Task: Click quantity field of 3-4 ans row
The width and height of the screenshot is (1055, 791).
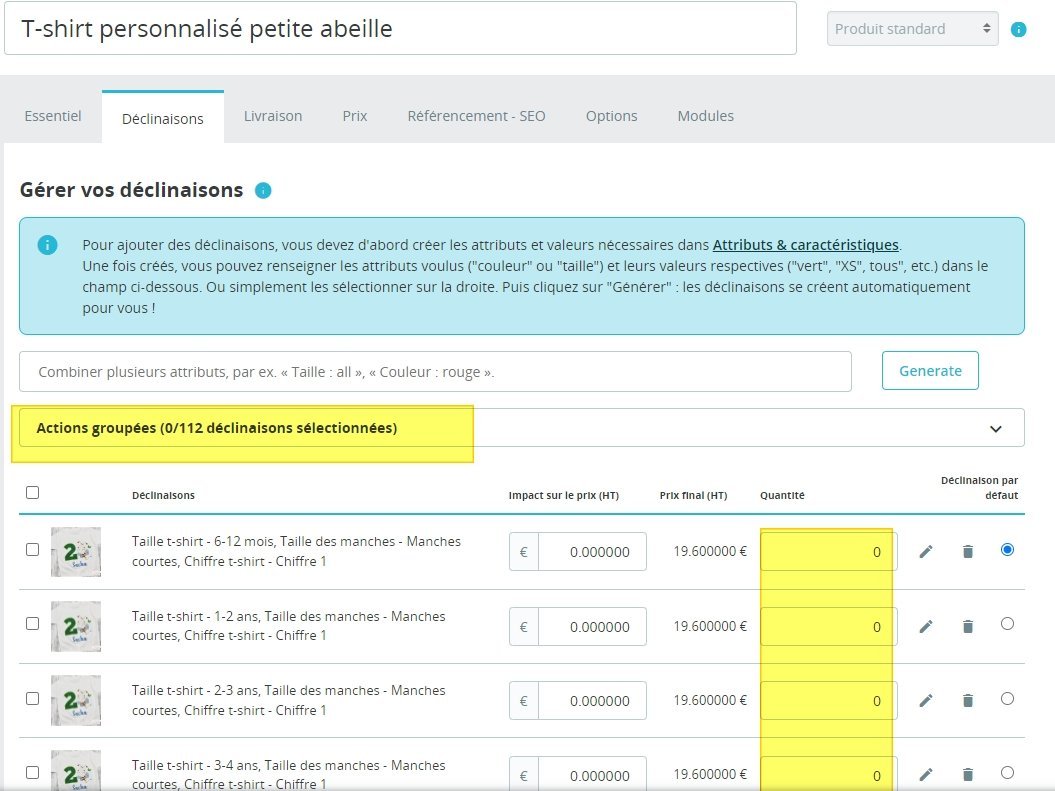Action: tap(828, 775)
